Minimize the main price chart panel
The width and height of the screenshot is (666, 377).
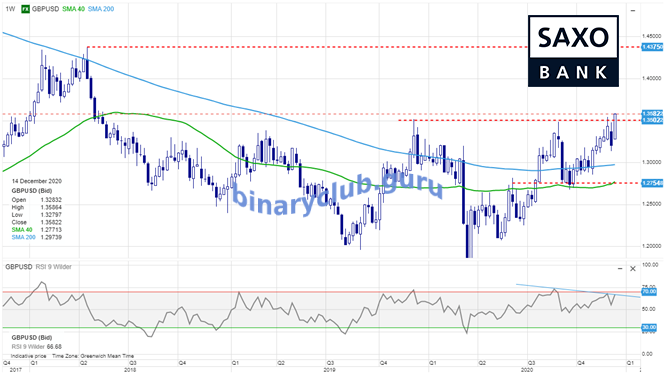tap(633, 10)
